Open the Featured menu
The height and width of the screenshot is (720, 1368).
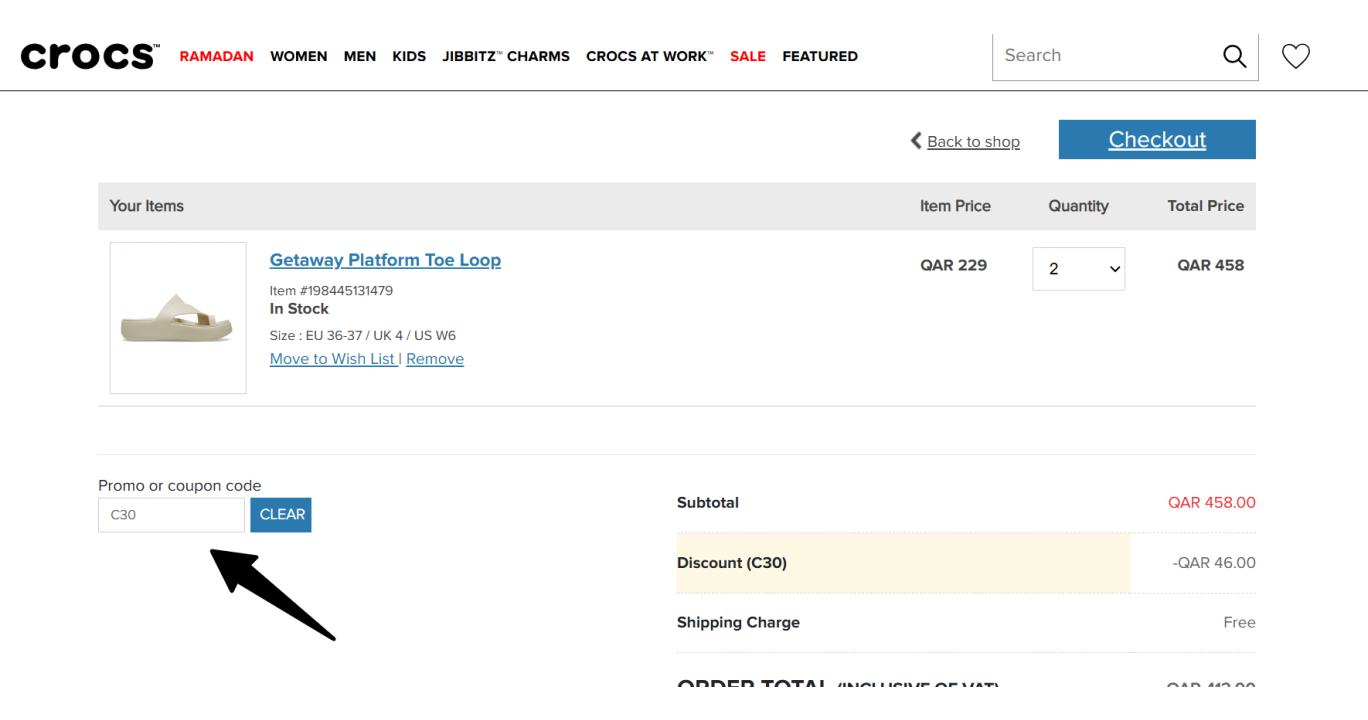[820, 56]
